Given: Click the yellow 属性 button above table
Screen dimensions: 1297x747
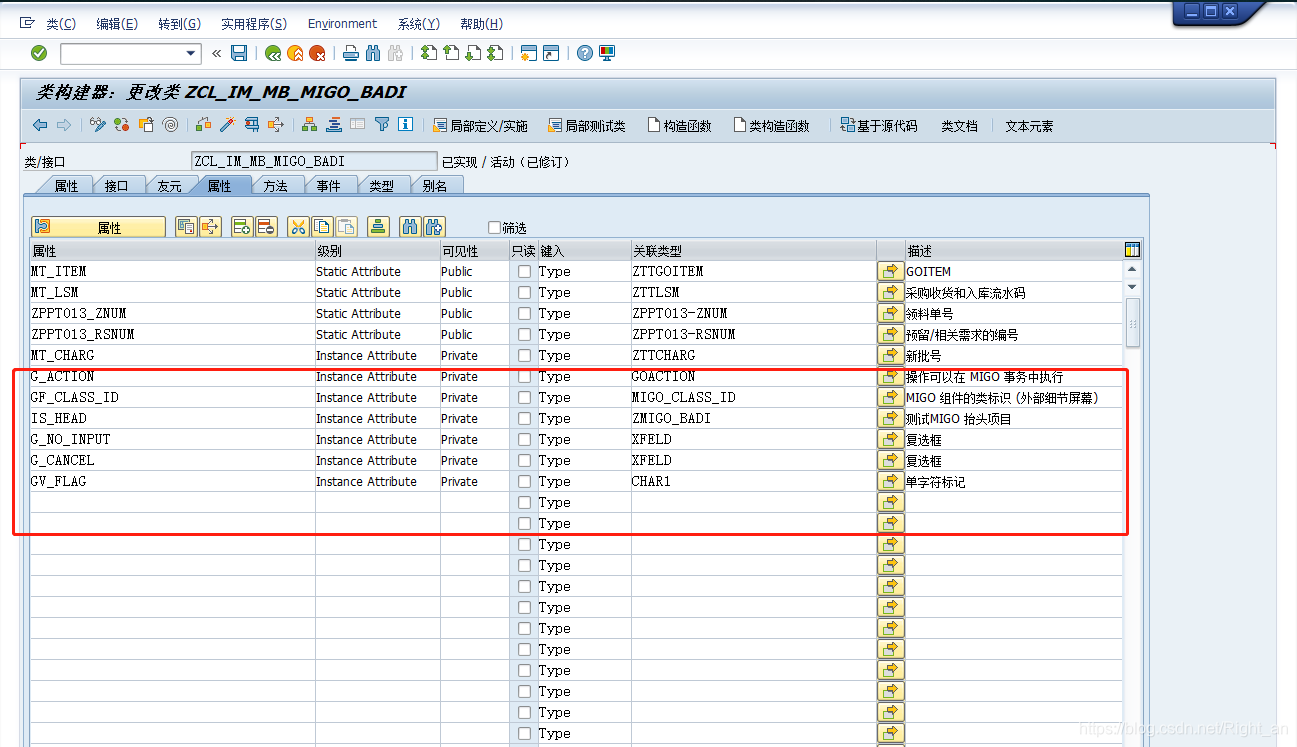Looking at the screenshot, I should [x=98, y=227].
